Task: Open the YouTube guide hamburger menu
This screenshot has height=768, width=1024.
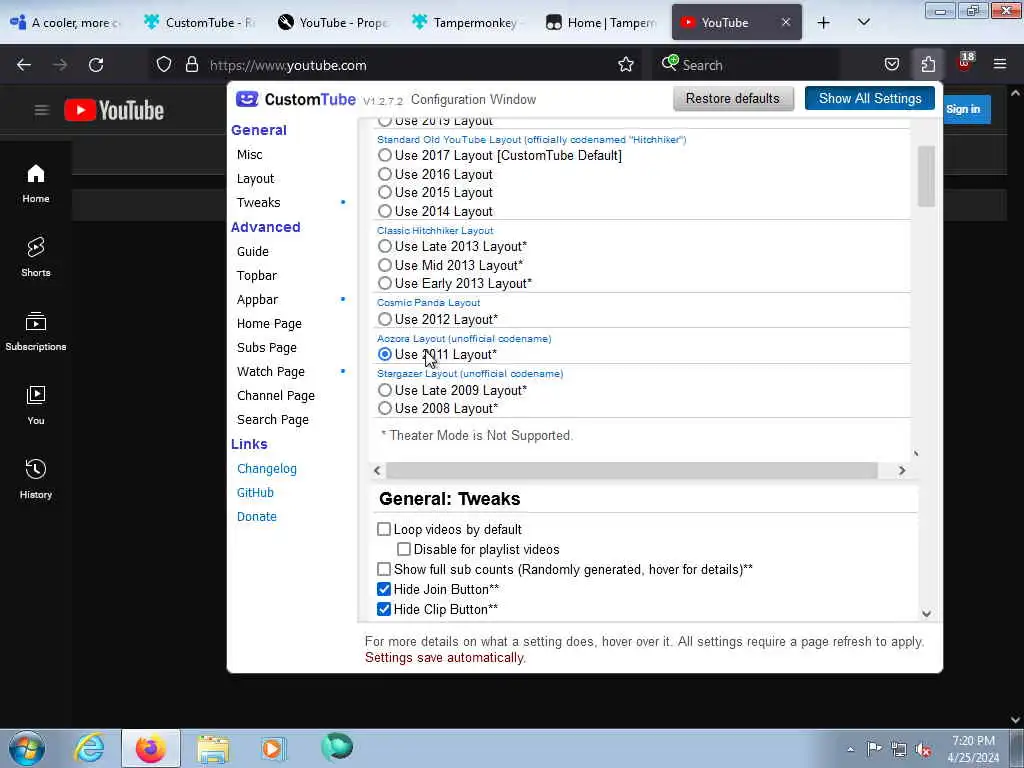Action: [42, 110]
